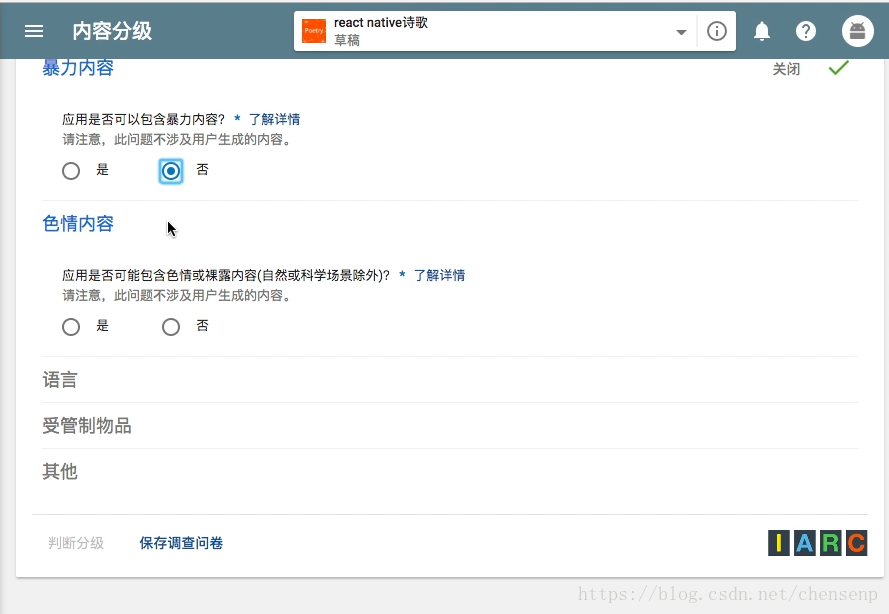Click the 内容分级 page title
889x614 pixels.
112,31
